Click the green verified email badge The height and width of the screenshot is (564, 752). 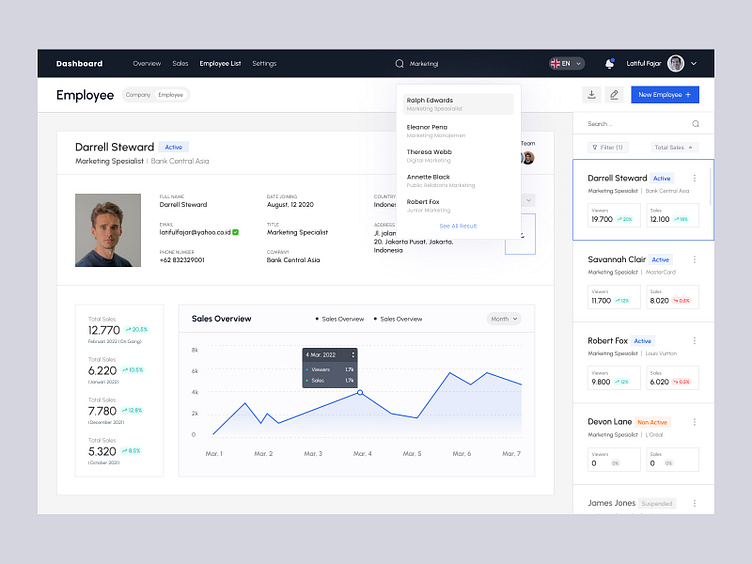click(235, 232)
